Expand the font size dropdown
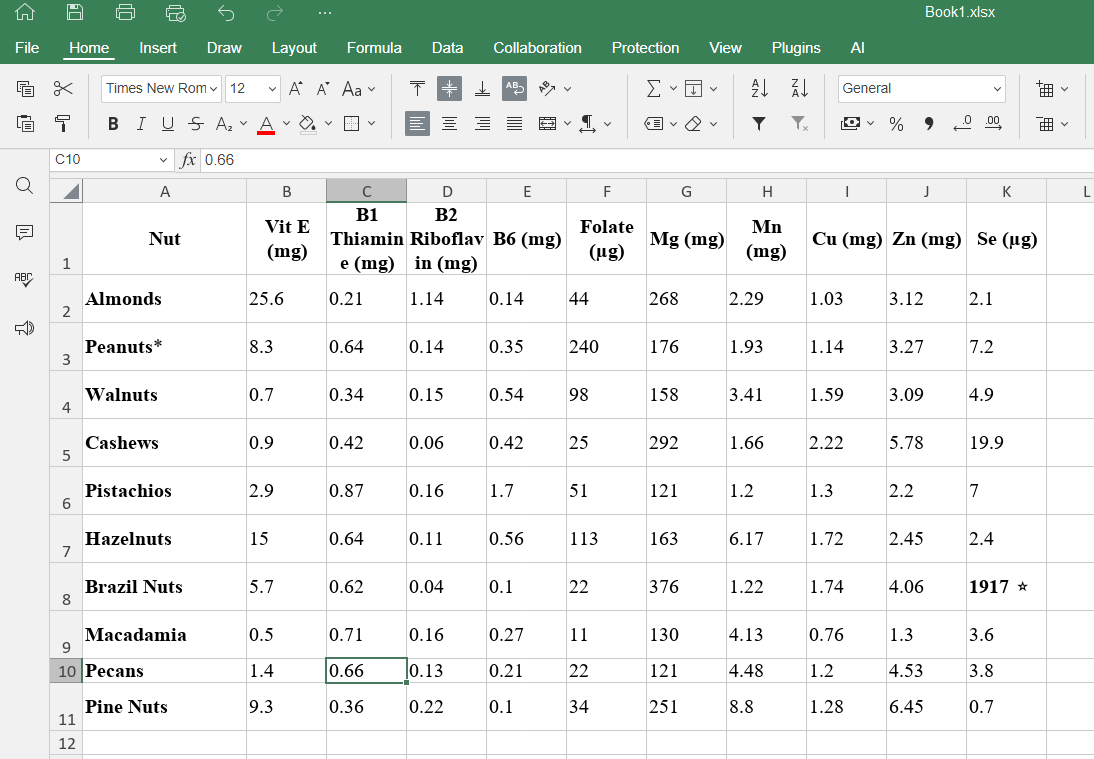 coord(273,89)
